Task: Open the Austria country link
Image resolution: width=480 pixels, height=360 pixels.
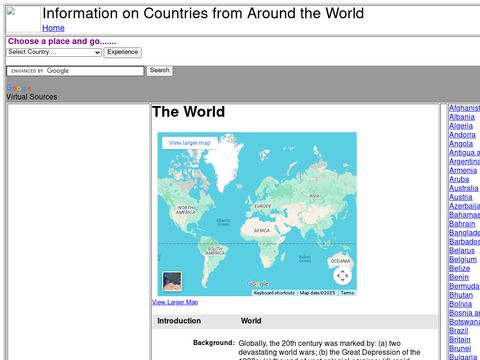Action: 460,197
